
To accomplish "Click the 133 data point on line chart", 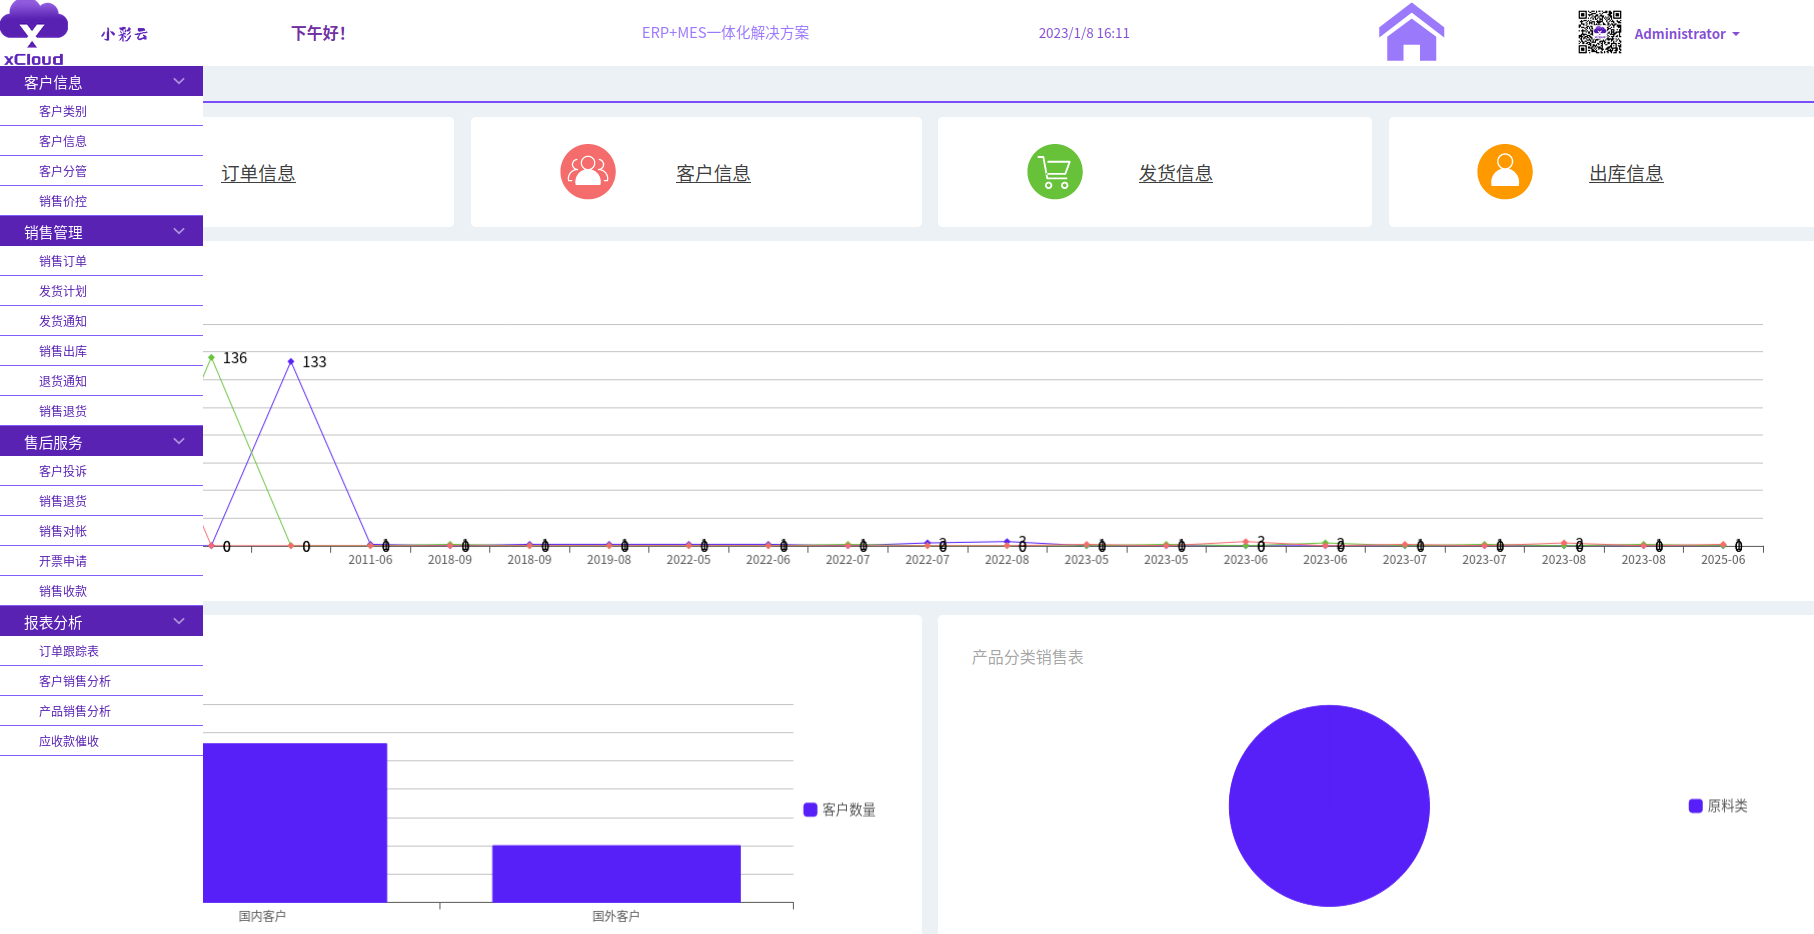I will pyautogui.click(x=291, y=361).
